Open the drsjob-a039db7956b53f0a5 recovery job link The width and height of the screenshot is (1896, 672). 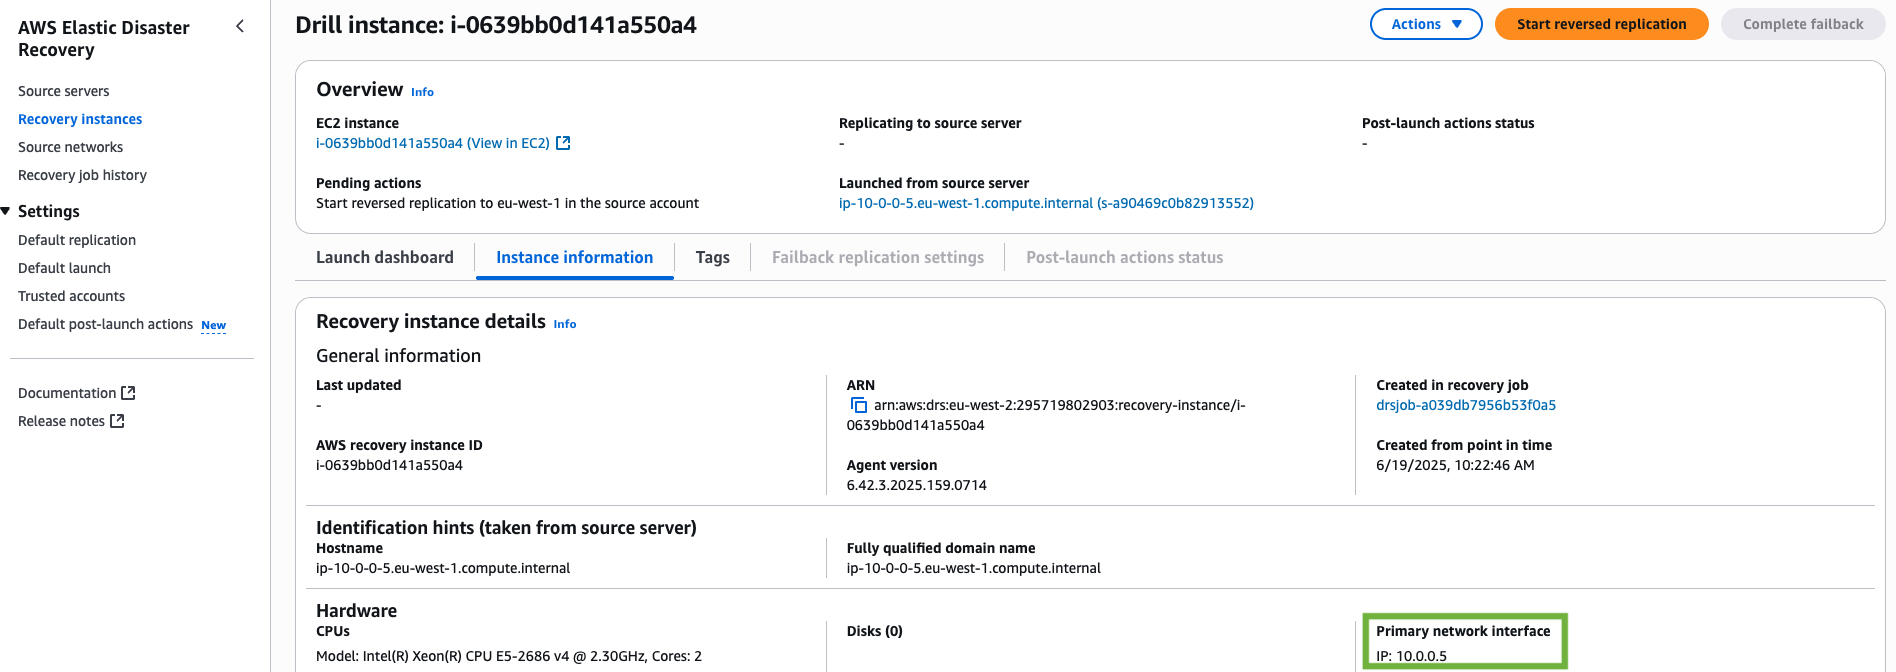tap(1465, 405)
